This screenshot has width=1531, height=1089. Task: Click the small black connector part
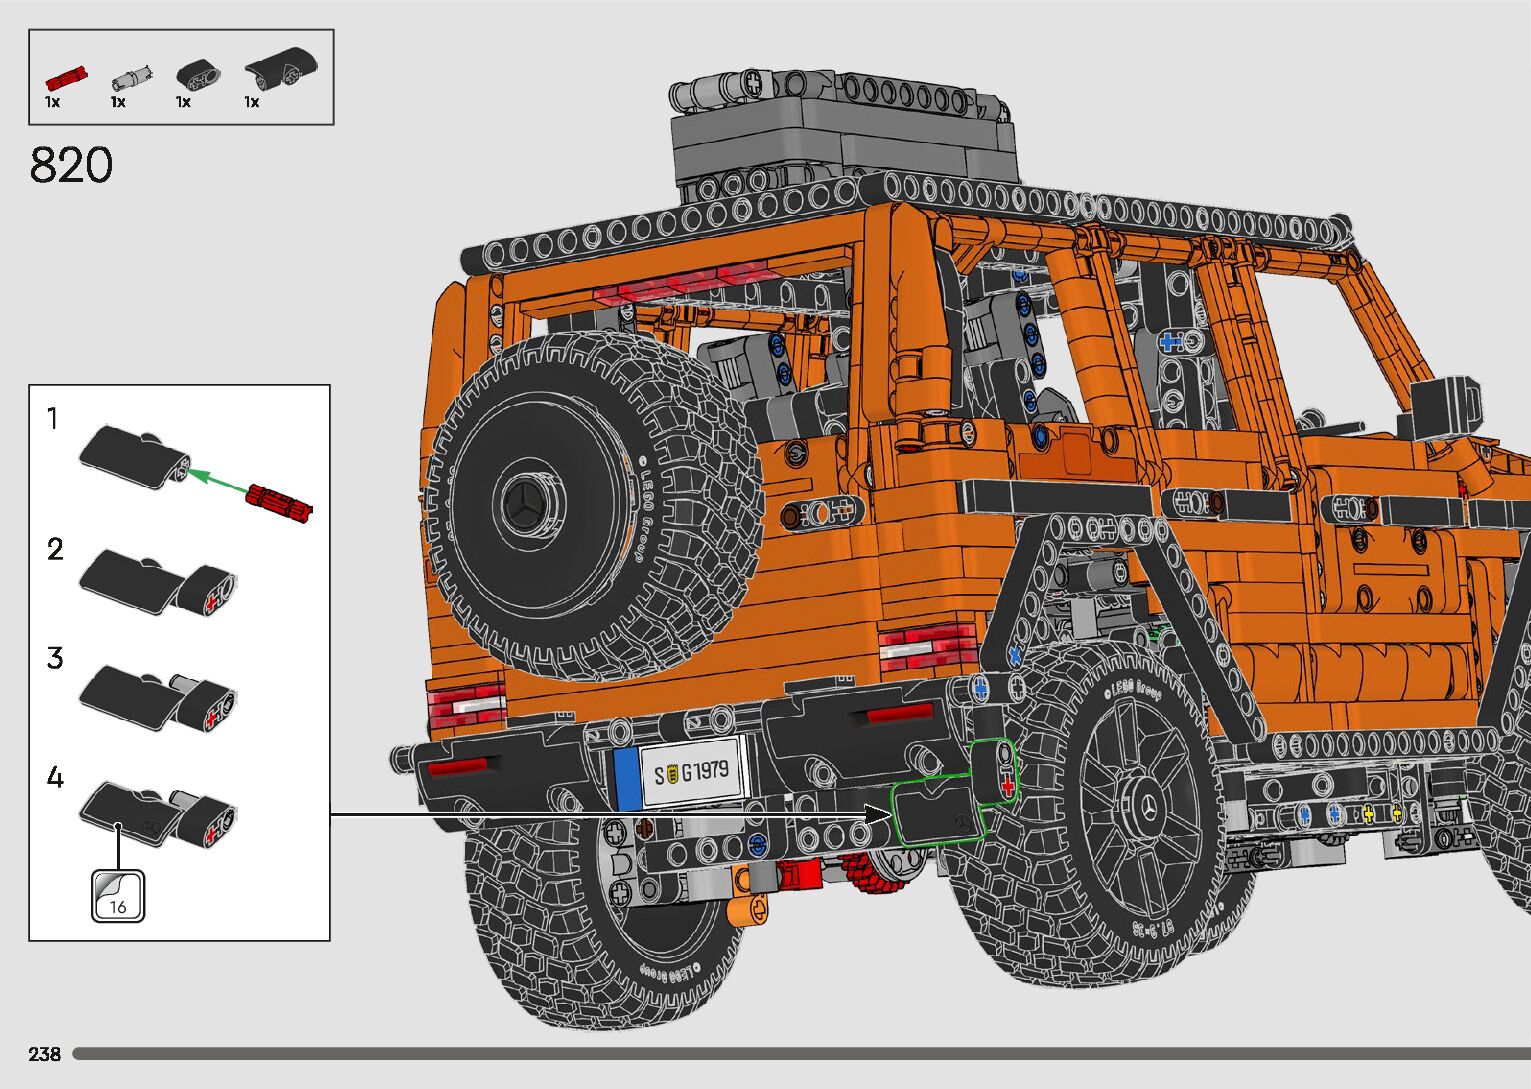coord(197,74)
